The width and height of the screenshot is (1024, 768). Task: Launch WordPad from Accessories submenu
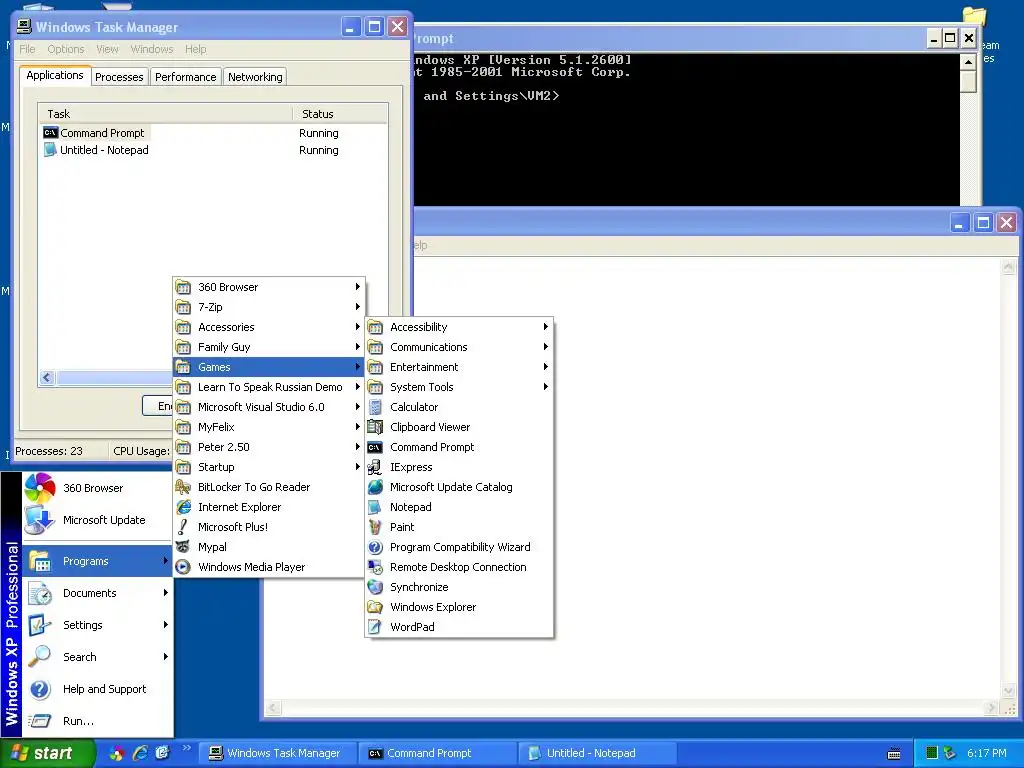[x=460, y=627]
